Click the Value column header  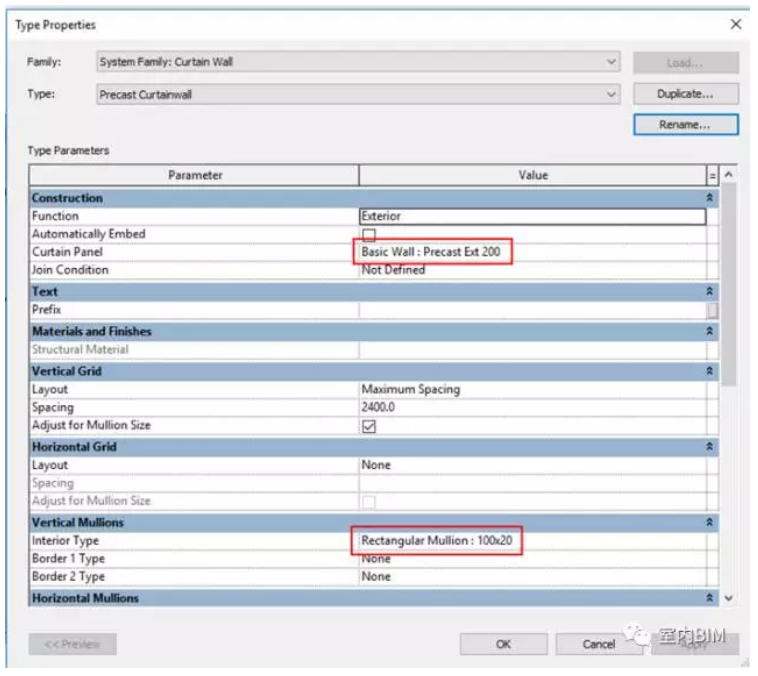point(533,175)
